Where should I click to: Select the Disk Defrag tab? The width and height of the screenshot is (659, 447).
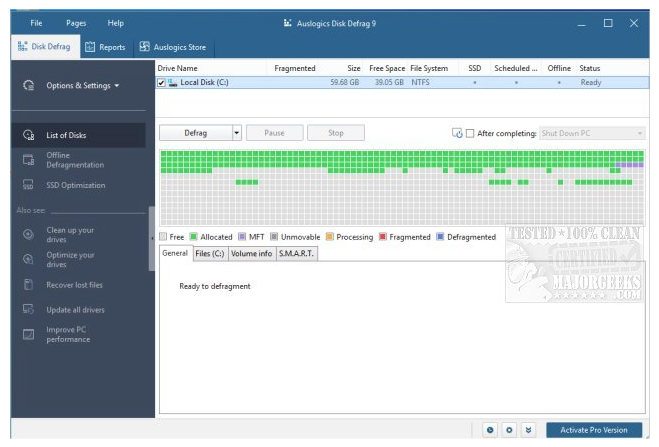(45, 46)
